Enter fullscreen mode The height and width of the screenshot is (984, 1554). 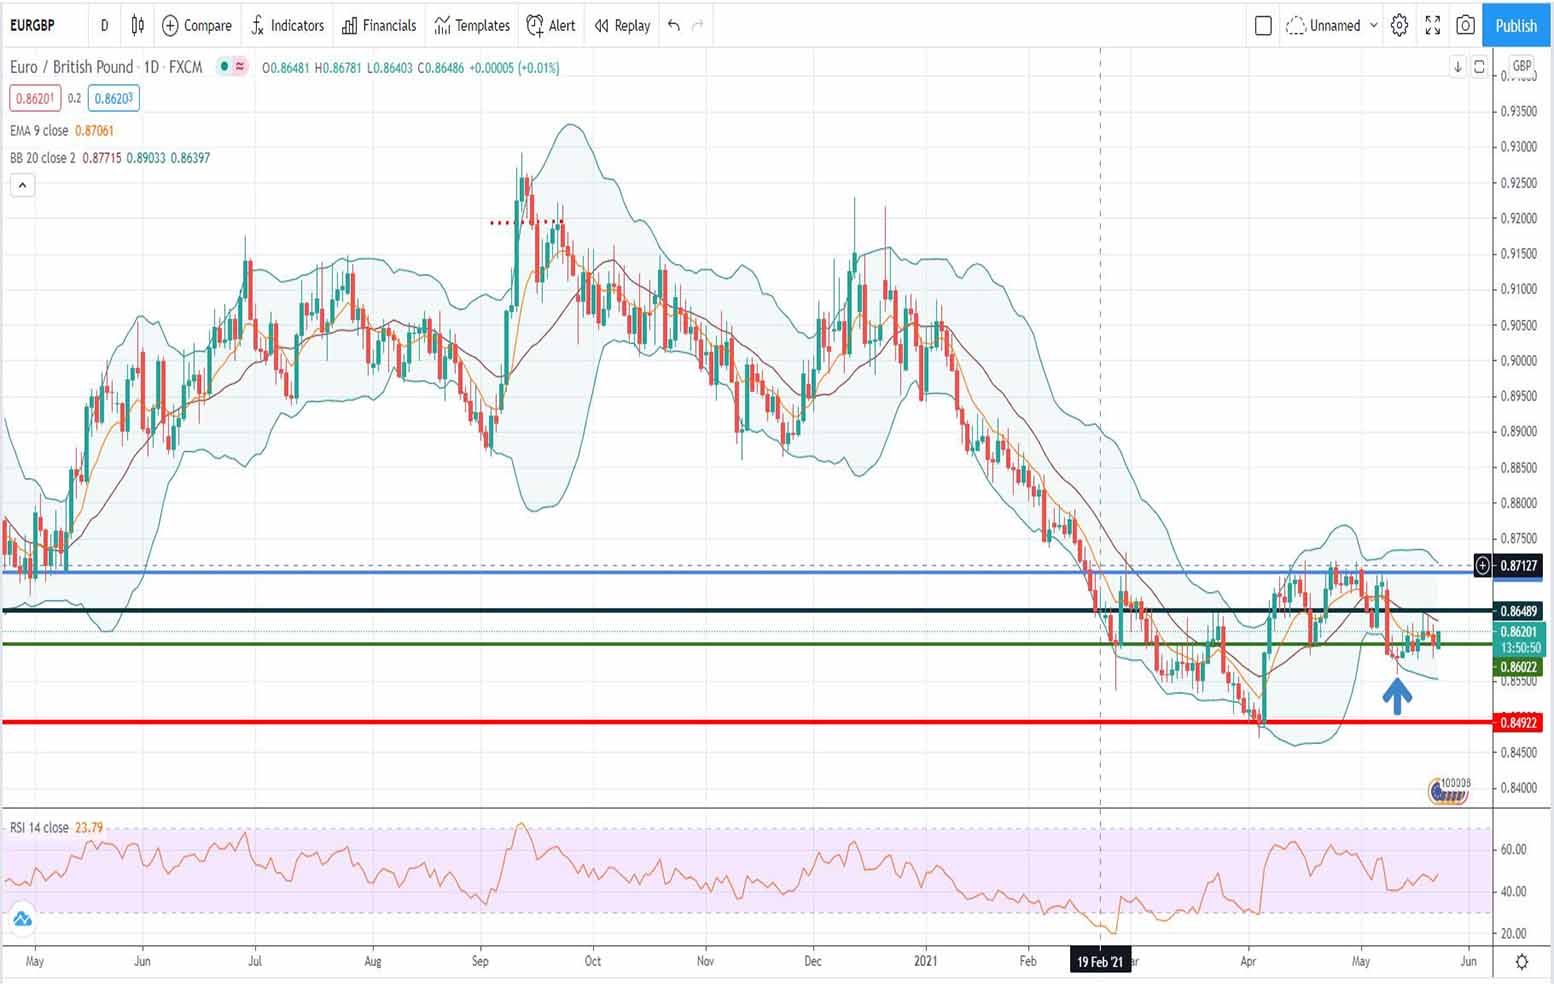[x=1432, y=26]
